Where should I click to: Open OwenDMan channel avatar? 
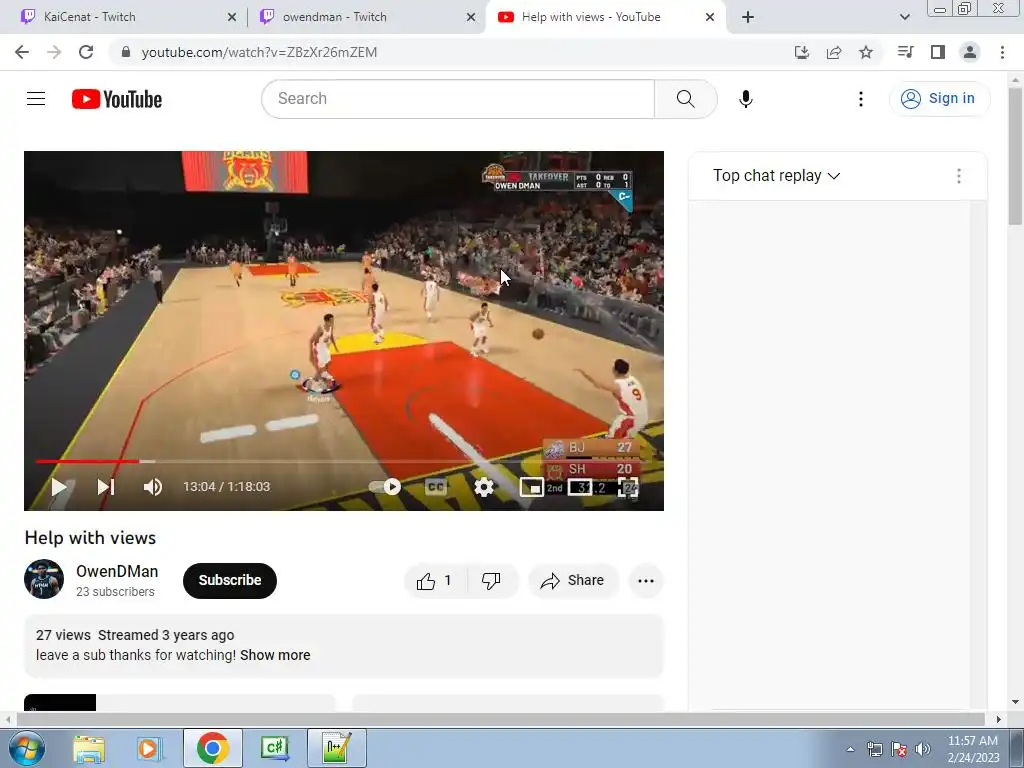pos(44,579)
